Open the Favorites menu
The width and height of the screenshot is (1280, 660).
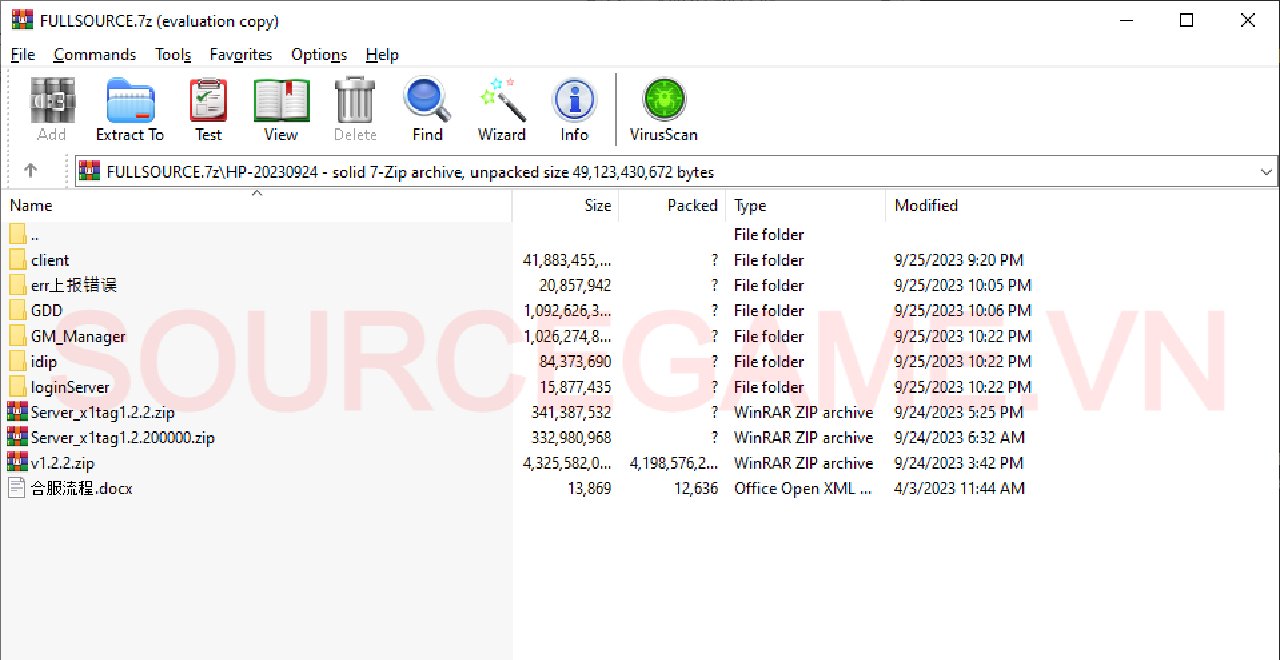(241, 55)
